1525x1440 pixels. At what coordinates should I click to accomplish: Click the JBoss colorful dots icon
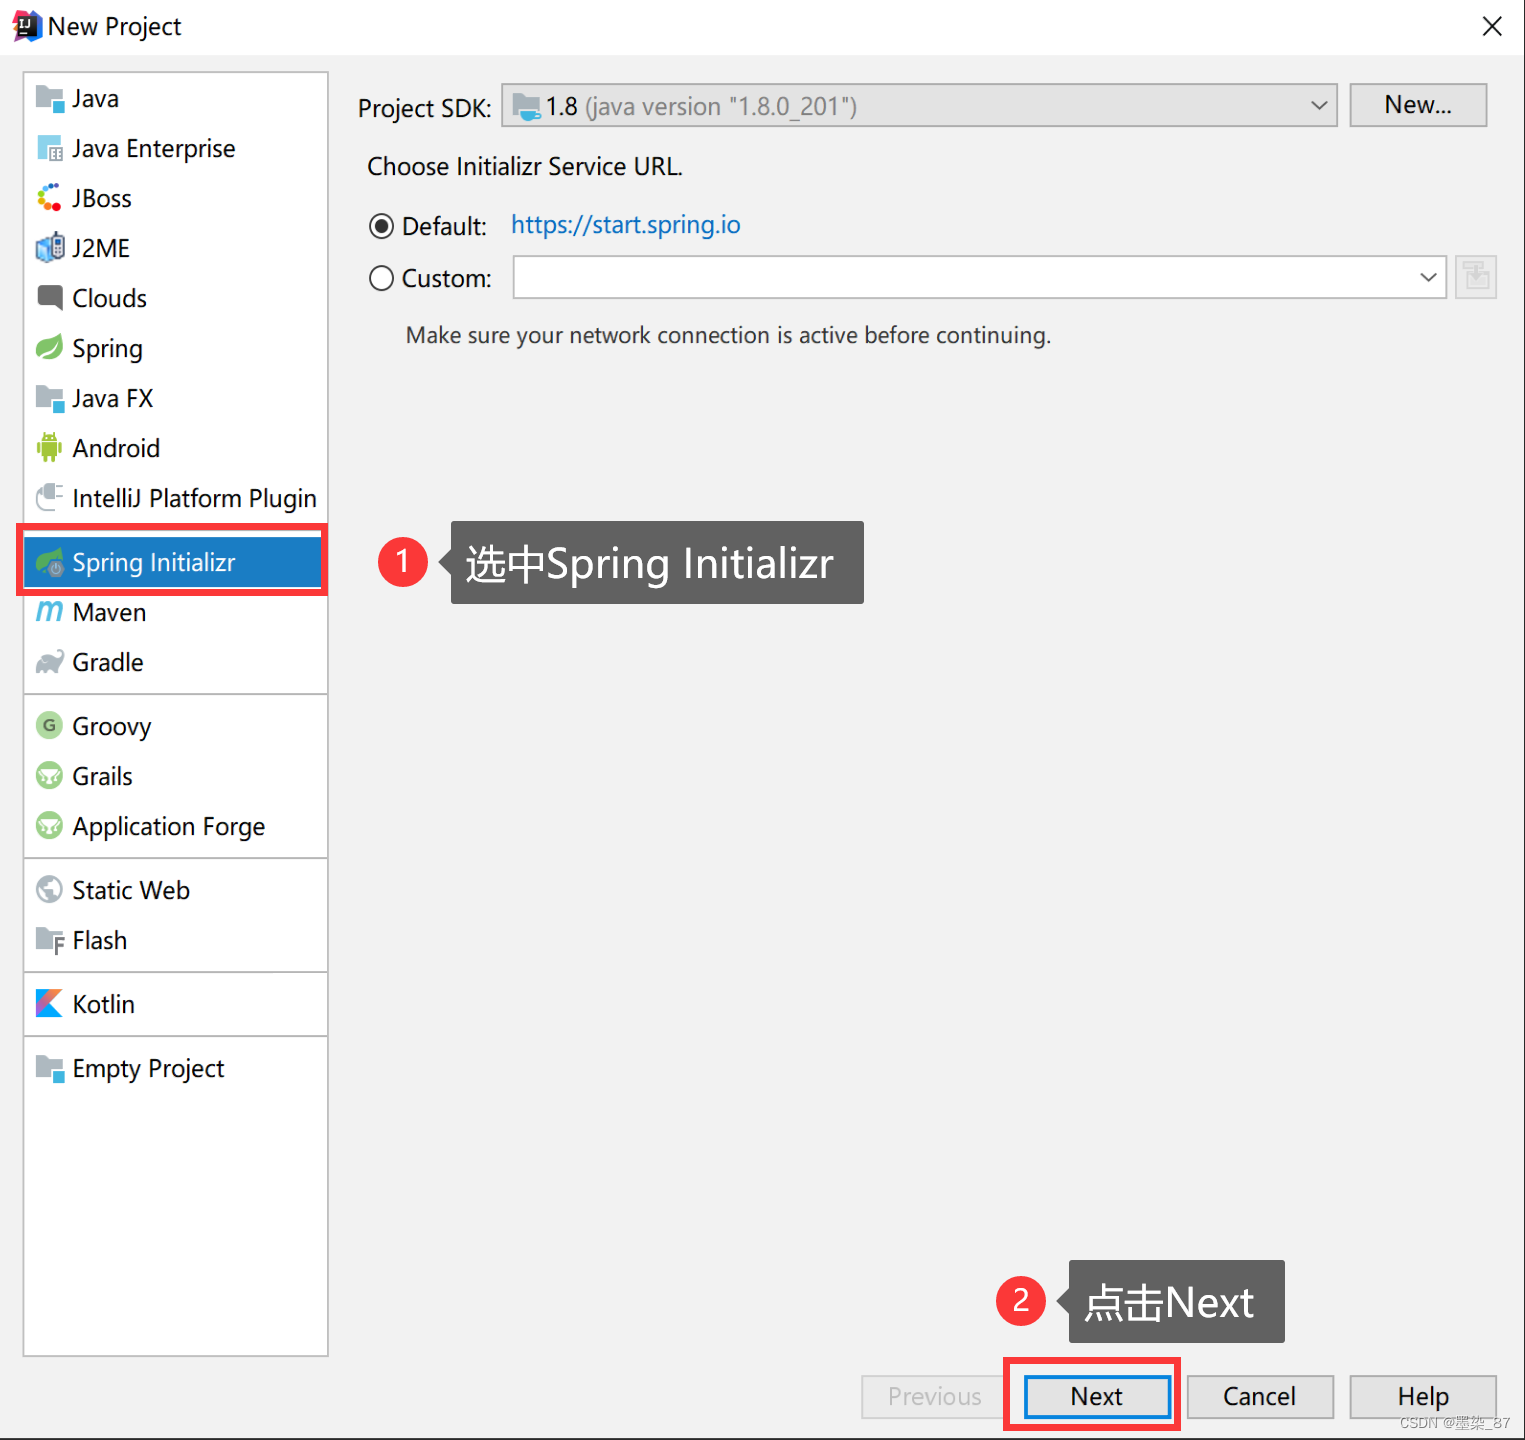(x=49, y=198)
